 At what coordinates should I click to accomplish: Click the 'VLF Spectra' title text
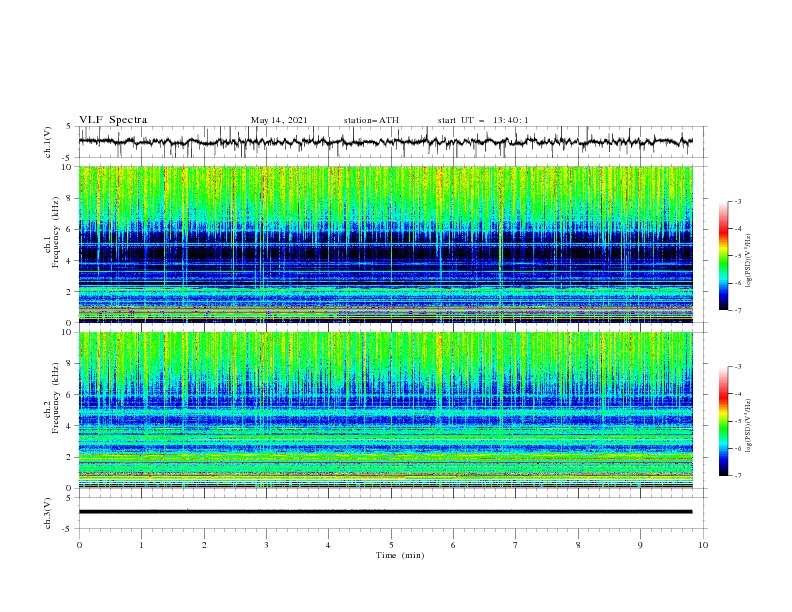pos(113,120)
